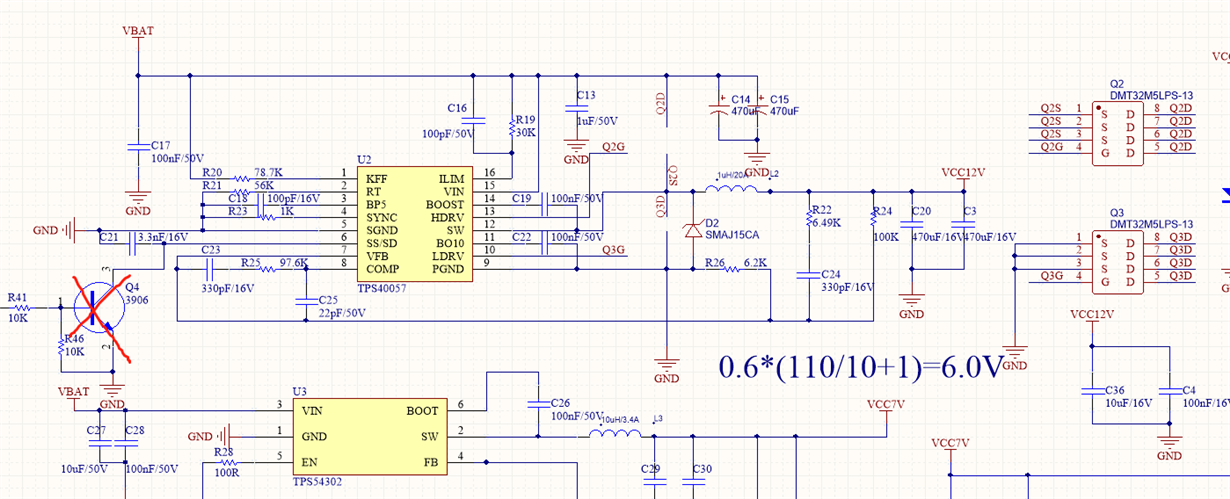Click the EN pin name on U3
The width and height of the screenshot is (1230, 499).
point(310,462)
